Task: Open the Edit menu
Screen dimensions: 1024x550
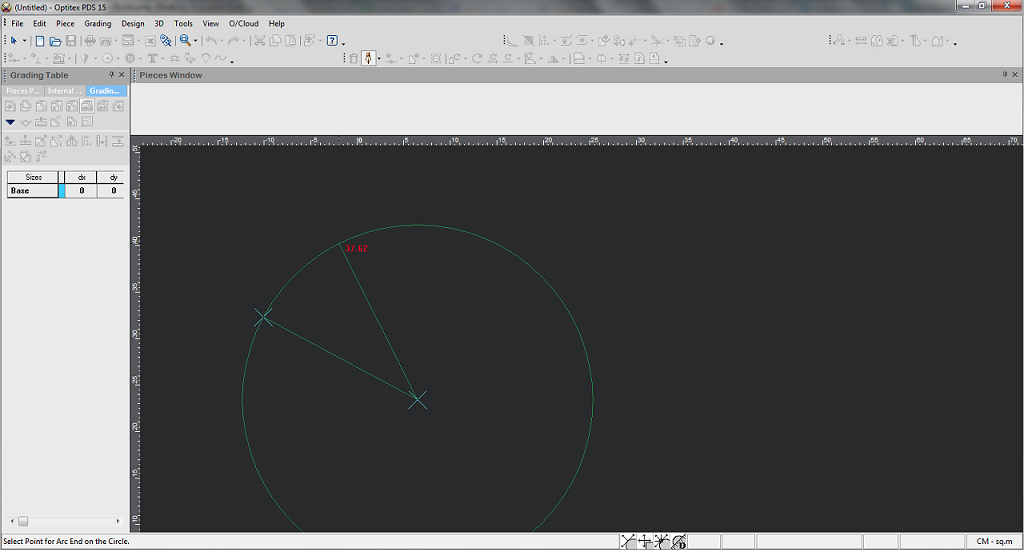Action: pyautogui.click(x=40, y=24)
